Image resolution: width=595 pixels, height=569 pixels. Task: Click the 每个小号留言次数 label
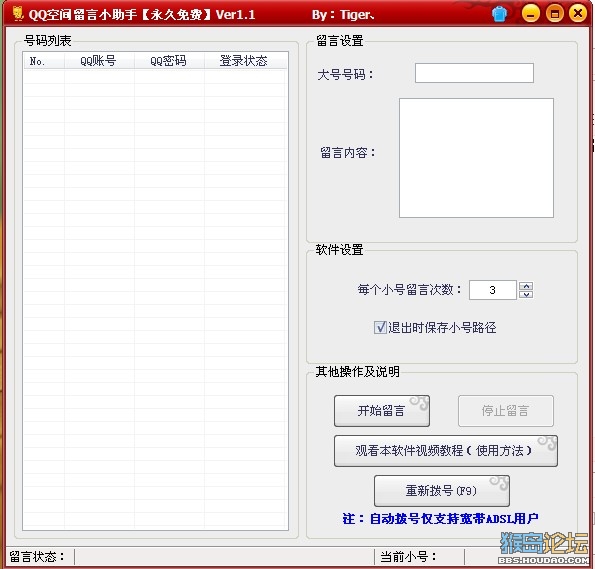(409, 290)
